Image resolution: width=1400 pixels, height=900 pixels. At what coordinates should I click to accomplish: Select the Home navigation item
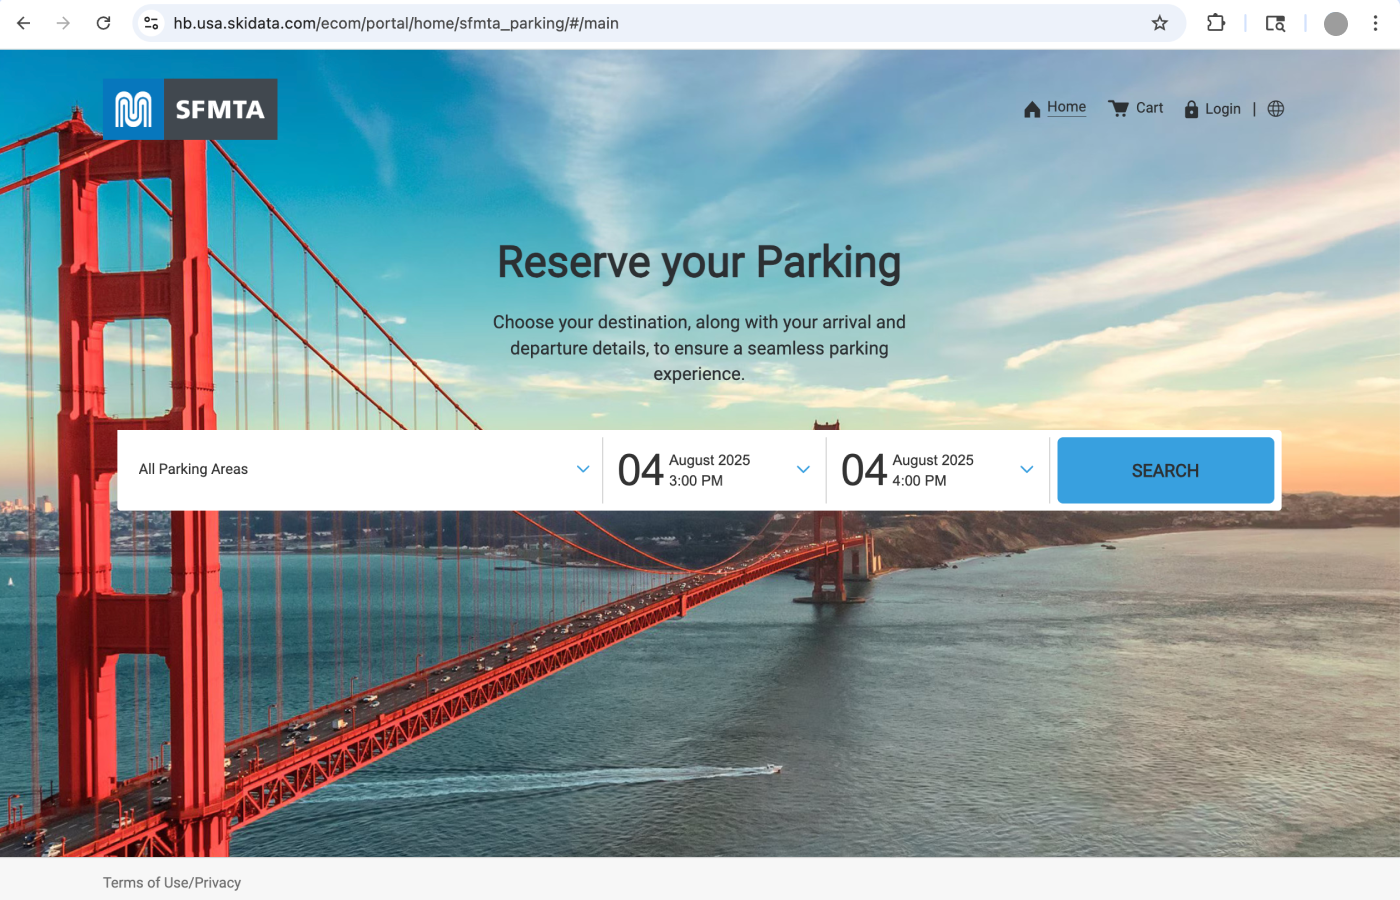1066,107
